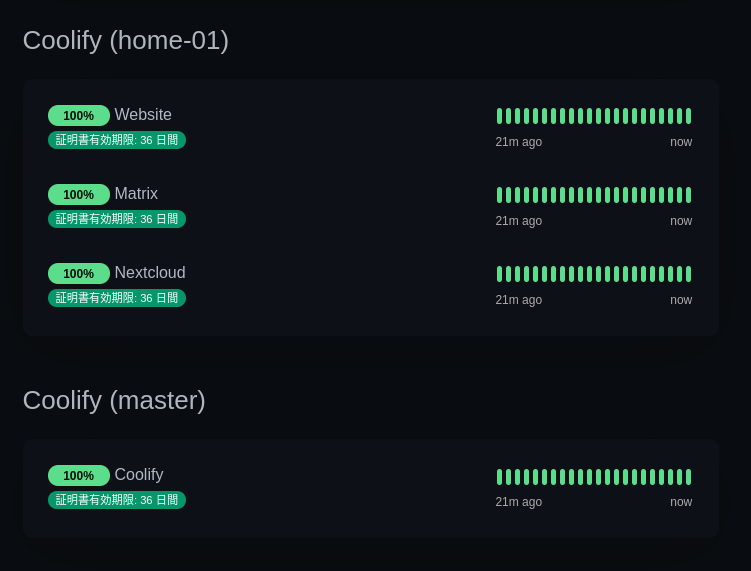The image size is (751, 571).
Task: Click the newest heartbeat beat for Website
Action: (688, 116)
